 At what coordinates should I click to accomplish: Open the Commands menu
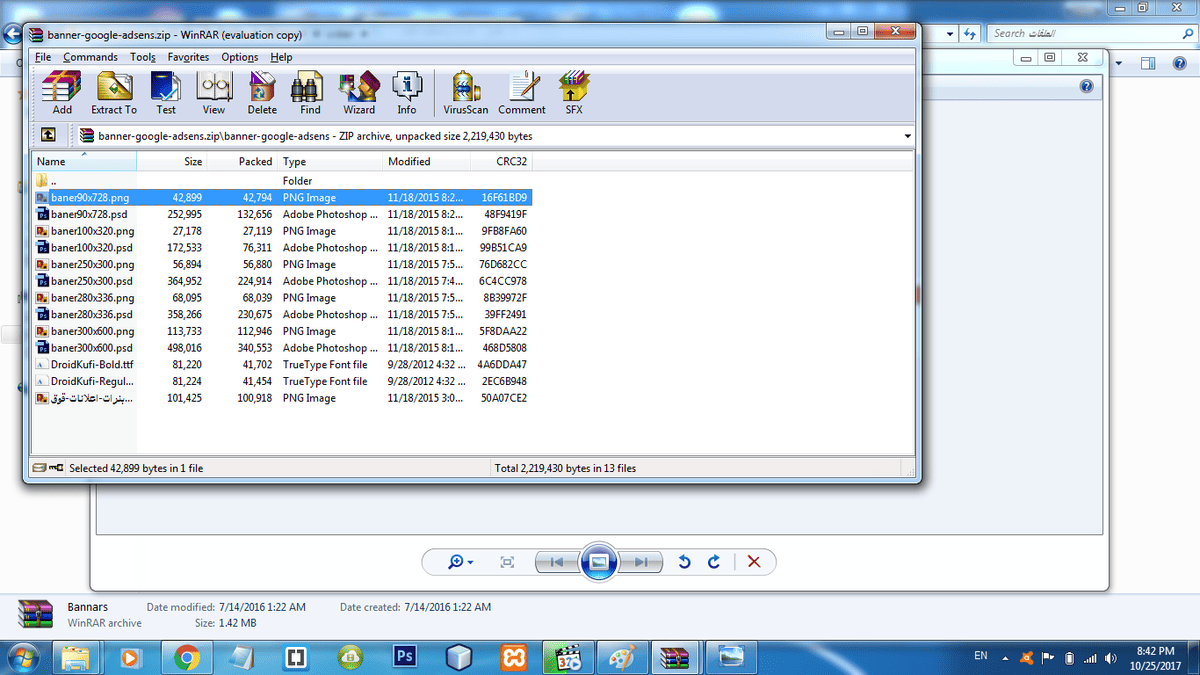(90, 57)
